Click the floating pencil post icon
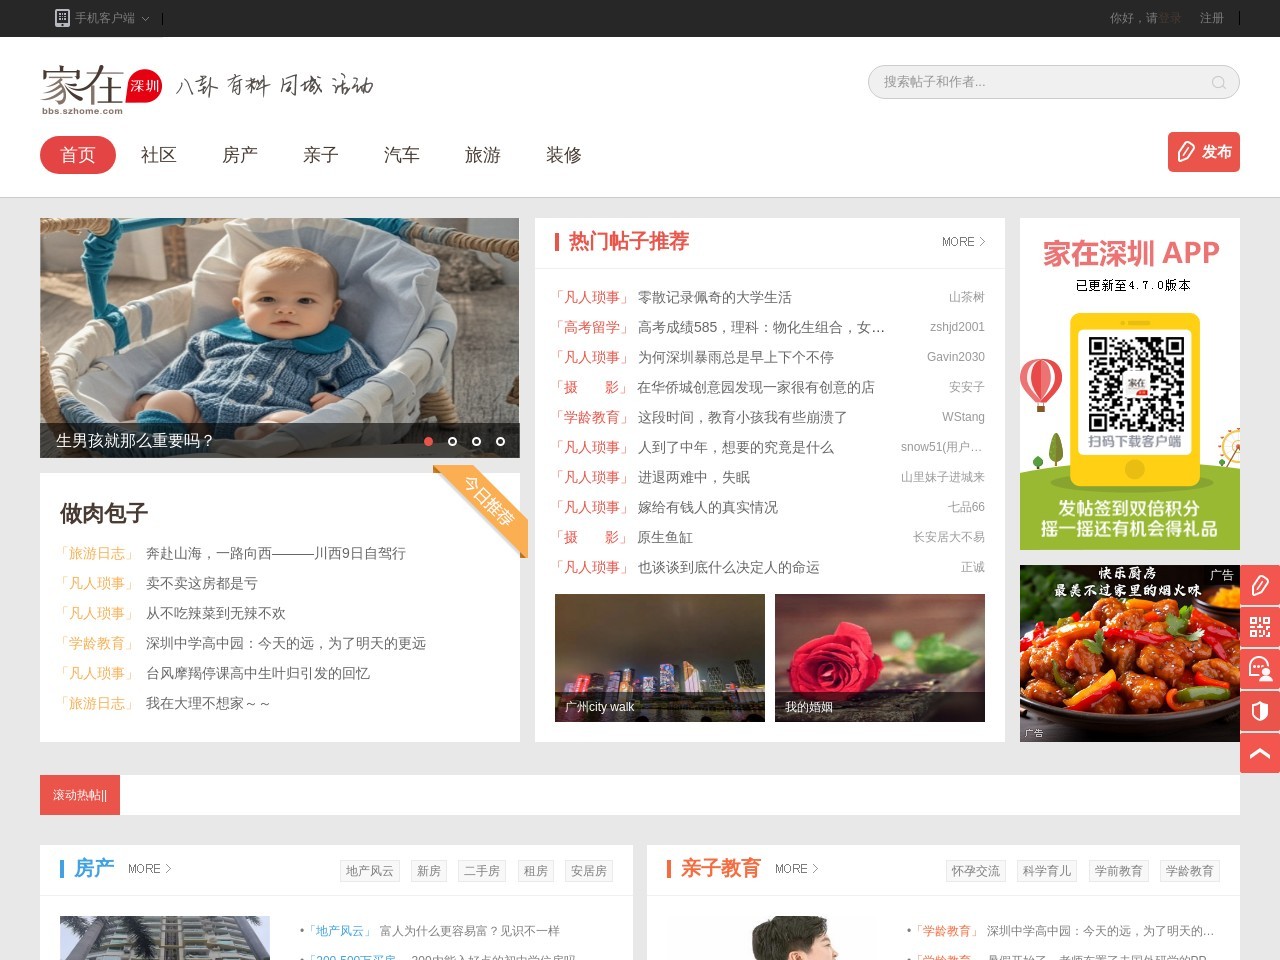The height and width of the screenshot is (960, 1280). [1260, 585]
